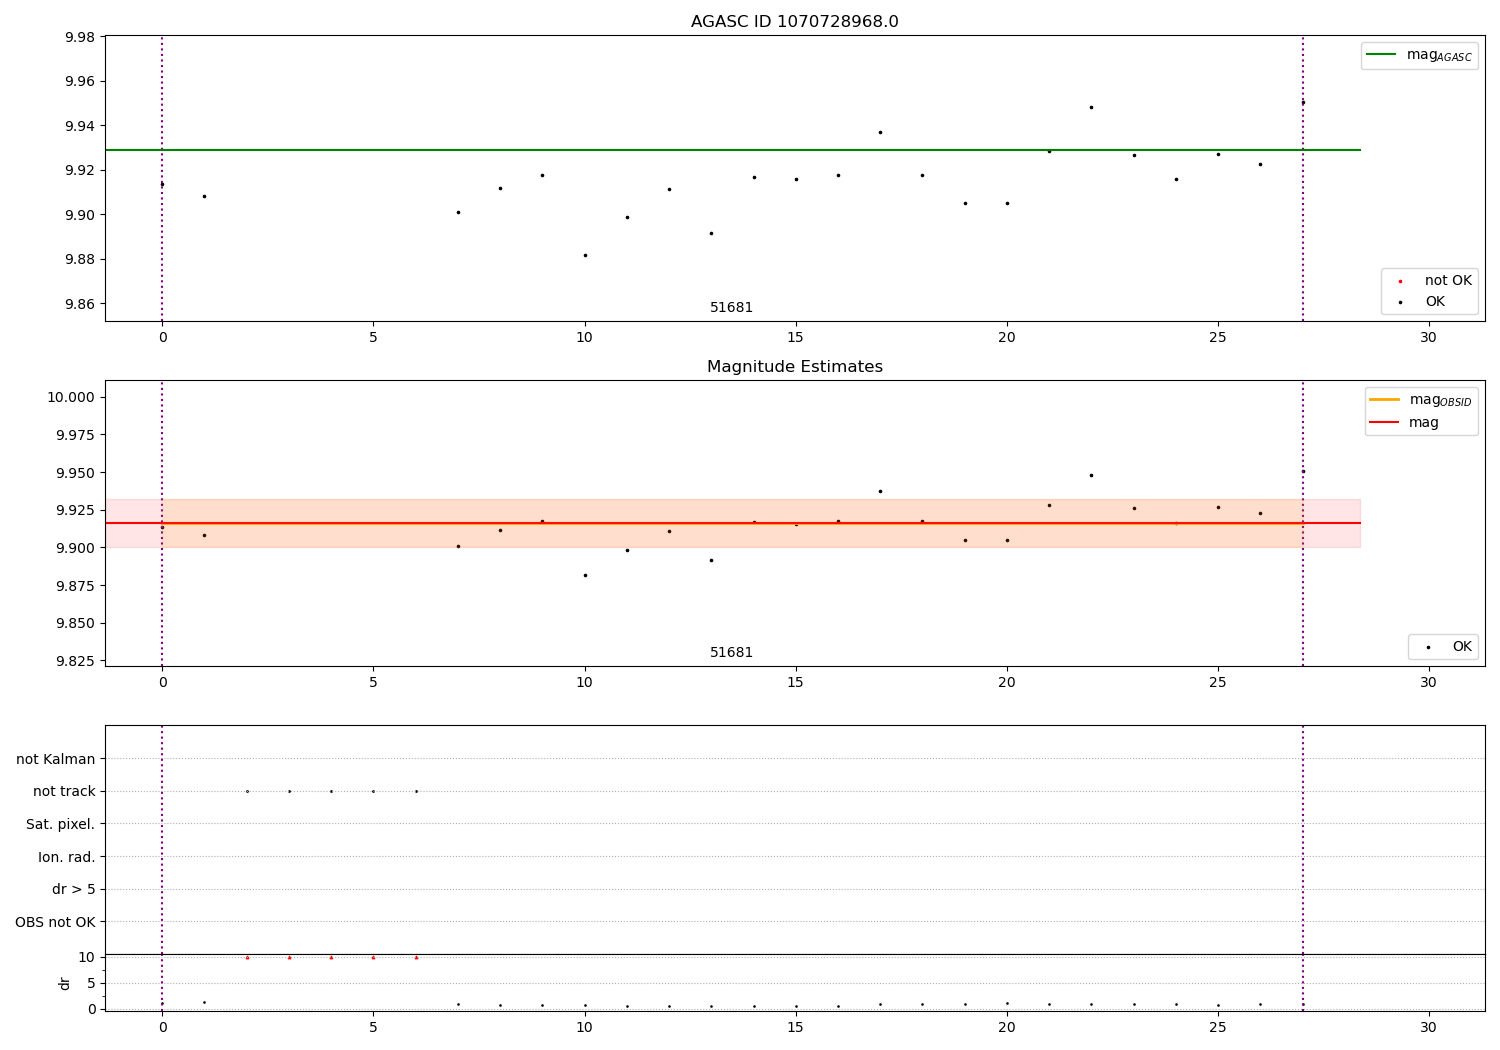
Task: Click the '25' x-axis tick of the top plot
Action: point(1217,338)
